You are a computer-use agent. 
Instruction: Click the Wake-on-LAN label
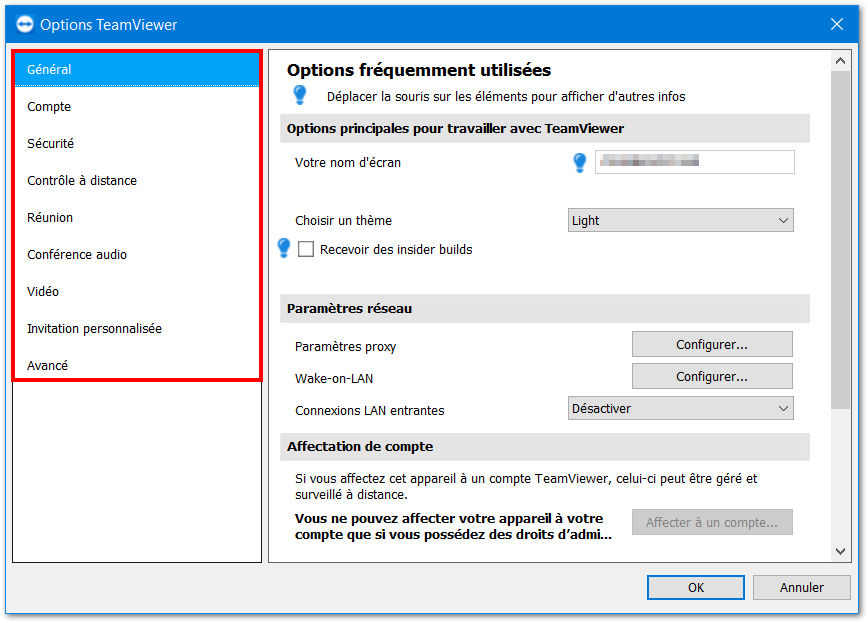click(334, 379)
